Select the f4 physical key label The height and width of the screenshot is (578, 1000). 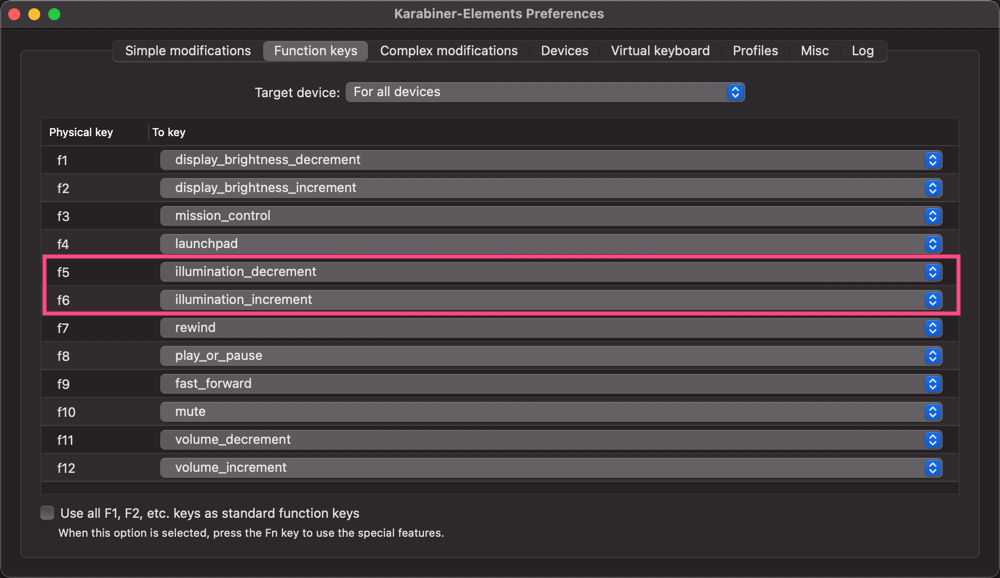62,244
